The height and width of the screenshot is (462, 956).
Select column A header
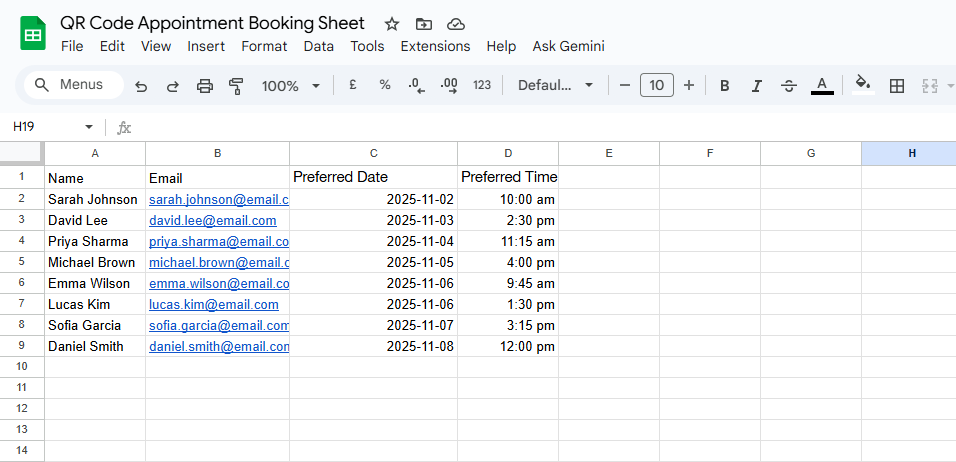click(x=95, y=154)
